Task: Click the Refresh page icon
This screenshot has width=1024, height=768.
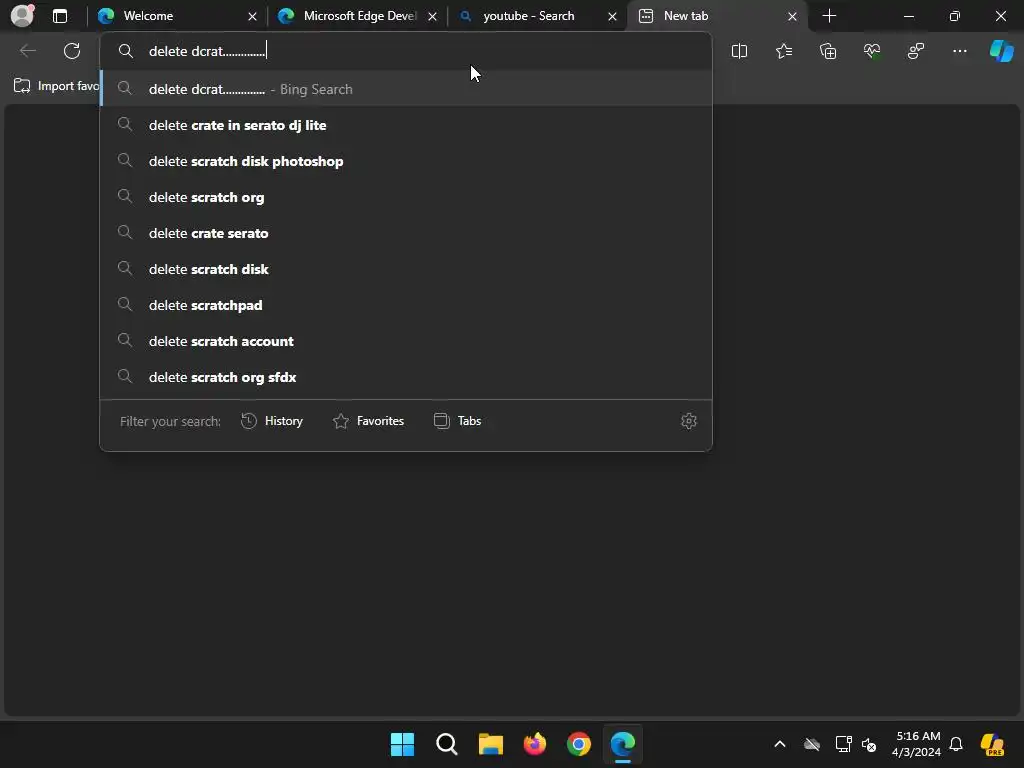Action: pos(72,51)
